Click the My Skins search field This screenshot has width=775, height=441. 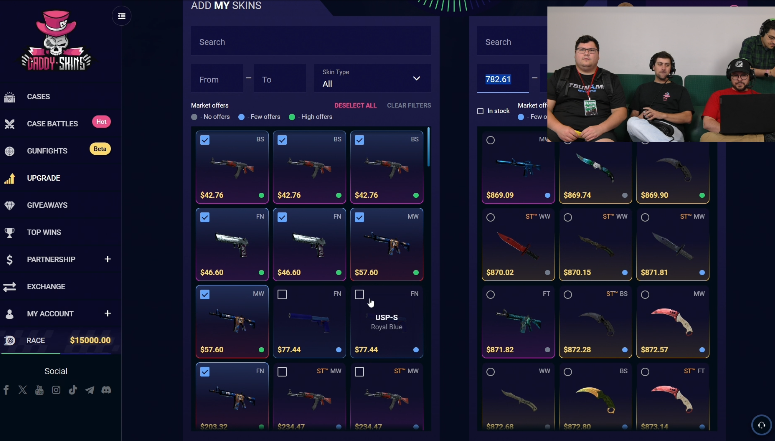[x=311, y=42]
